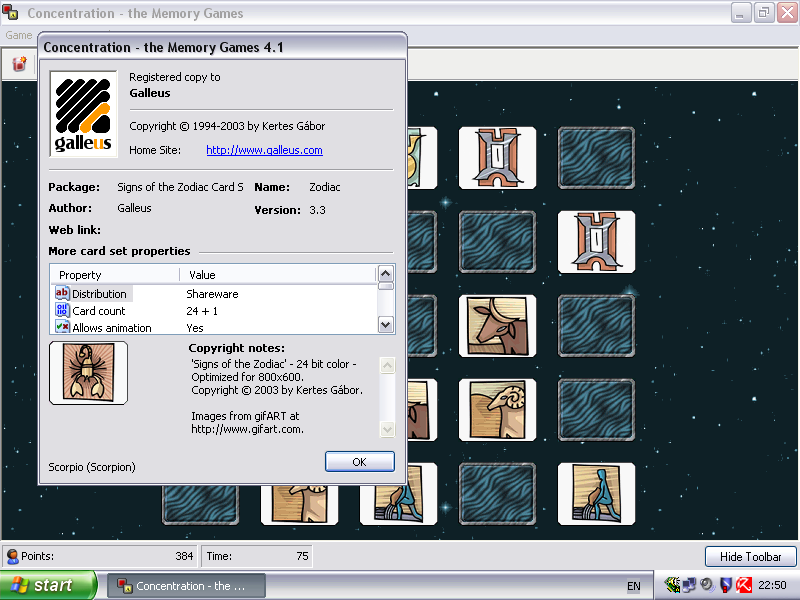Click the Distribution property icon

tap(62, 294)
